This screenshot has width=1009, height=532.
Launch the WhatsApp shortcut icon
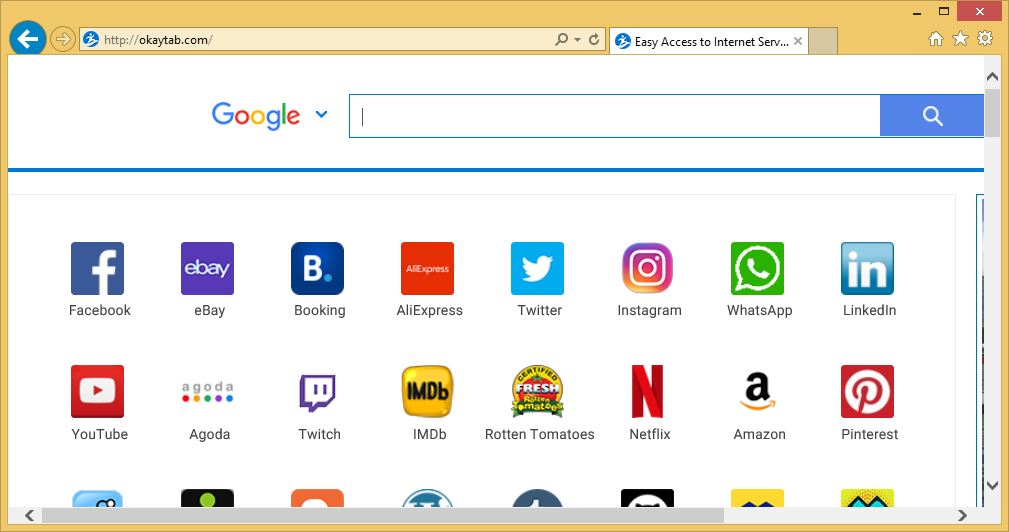[x=757, y=268]
